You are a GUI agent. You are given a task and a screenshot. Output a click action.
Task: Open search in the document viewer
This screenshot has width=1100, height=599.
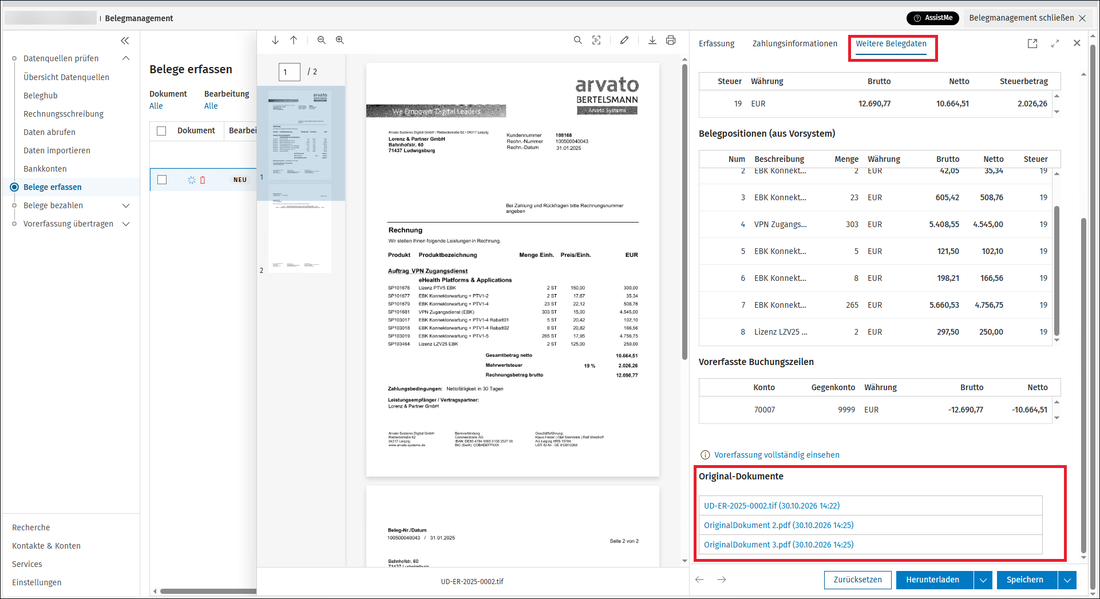[577, 41]
